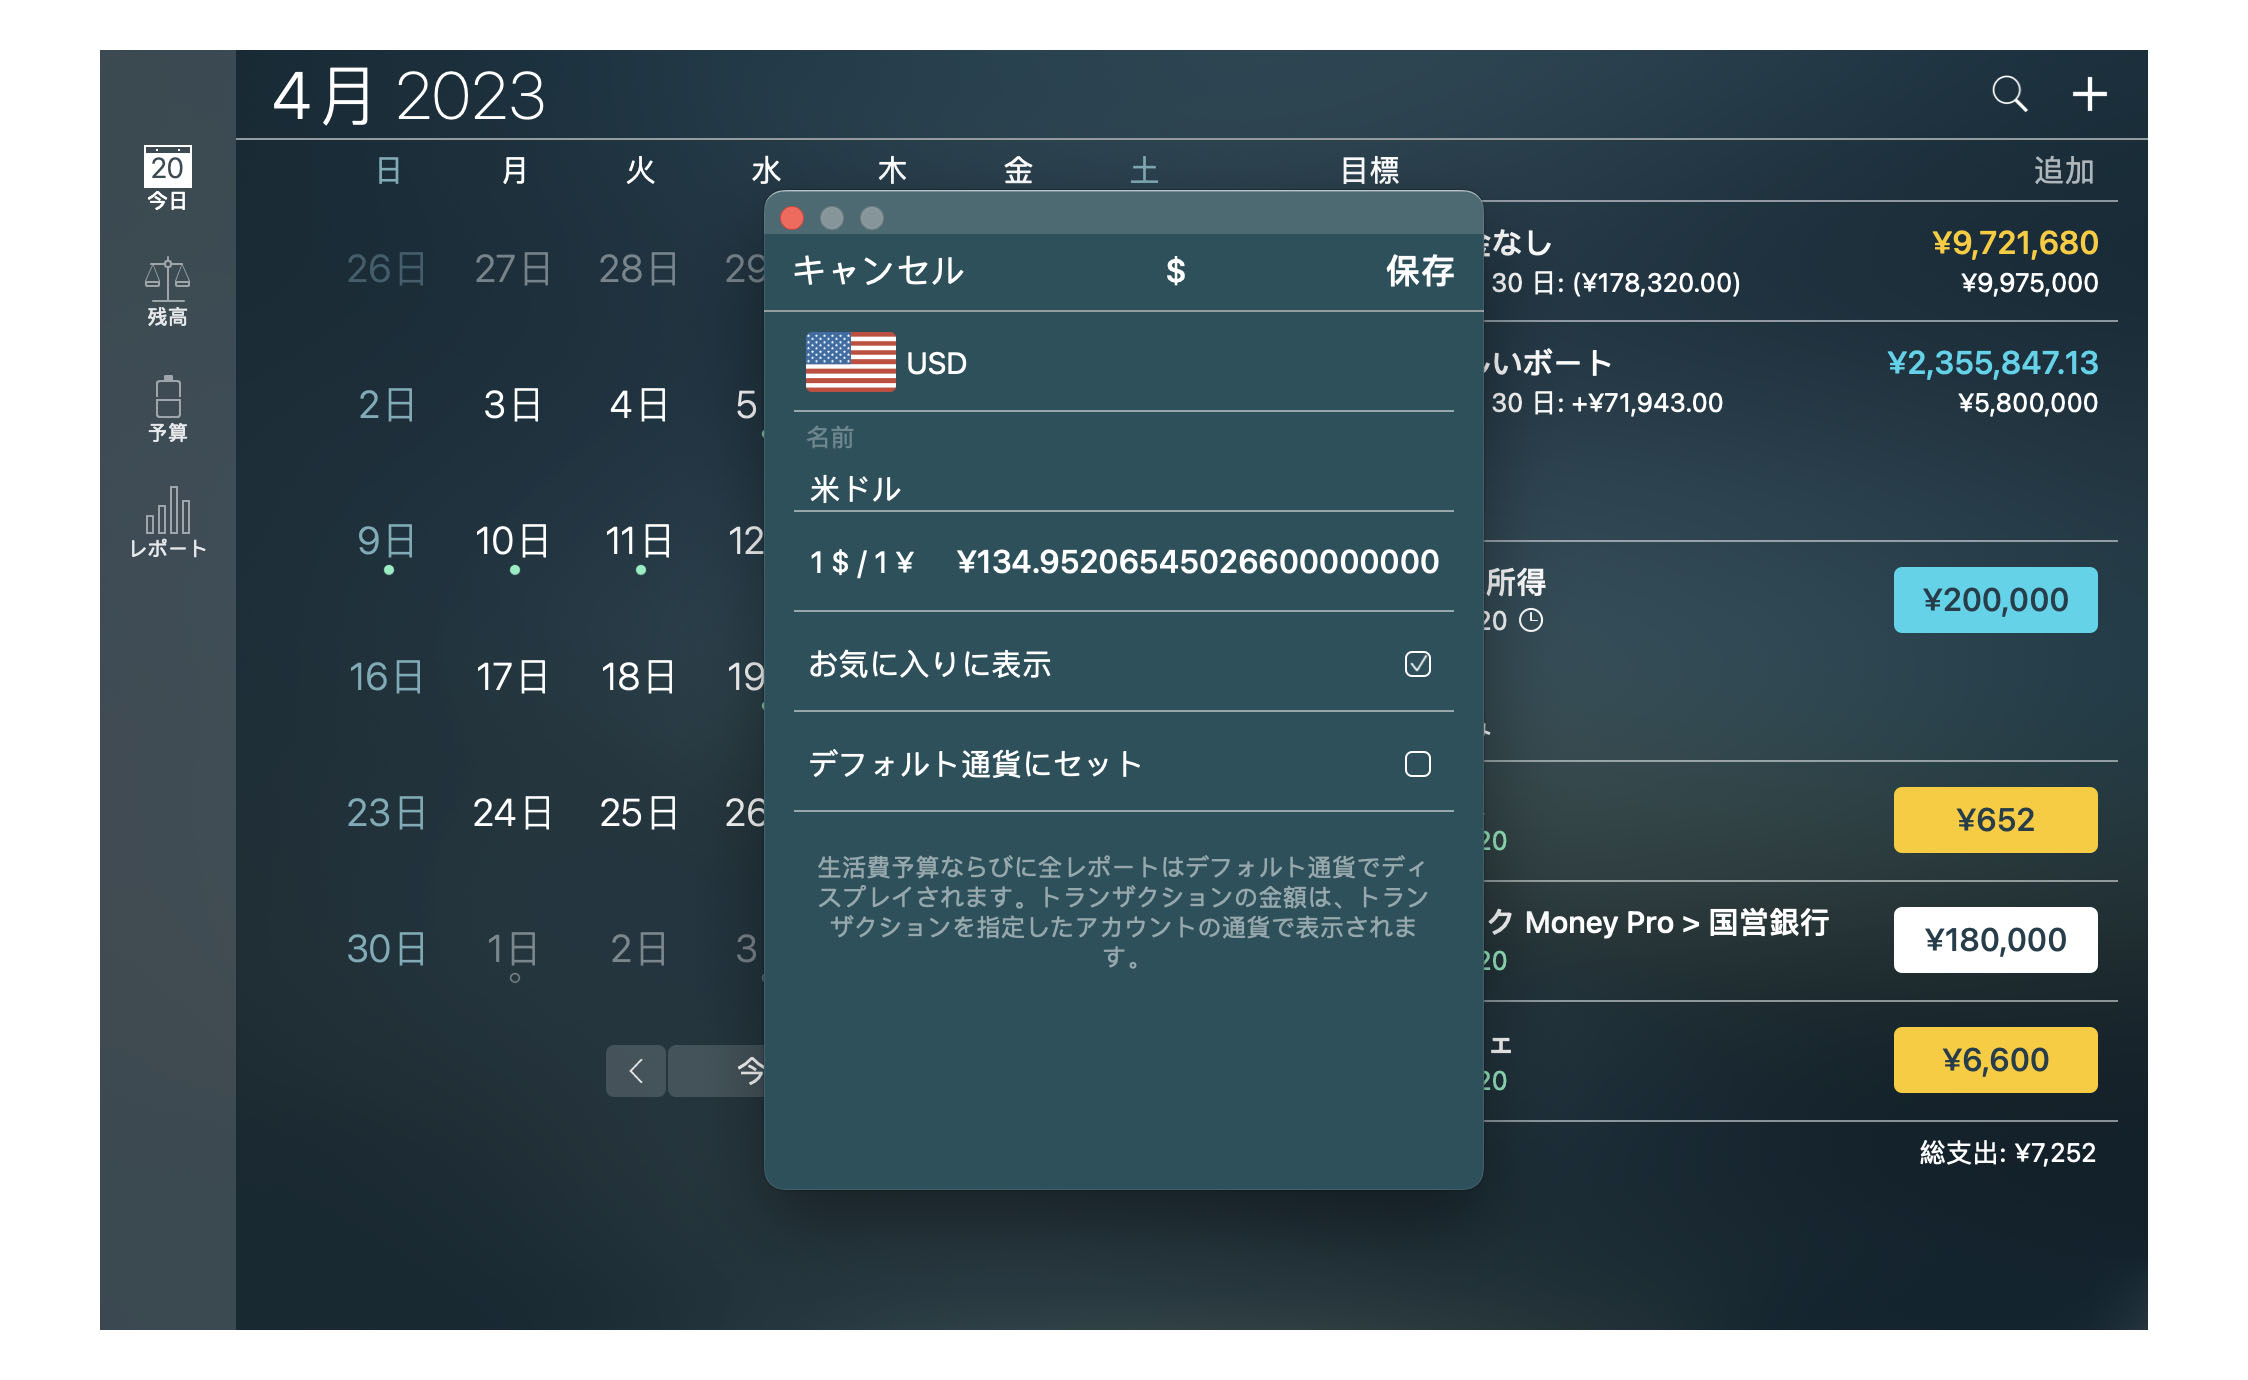This screenshot has height=1380, width=2248.
Task: Go to previous month with arrow
Action: (636, 1071)
